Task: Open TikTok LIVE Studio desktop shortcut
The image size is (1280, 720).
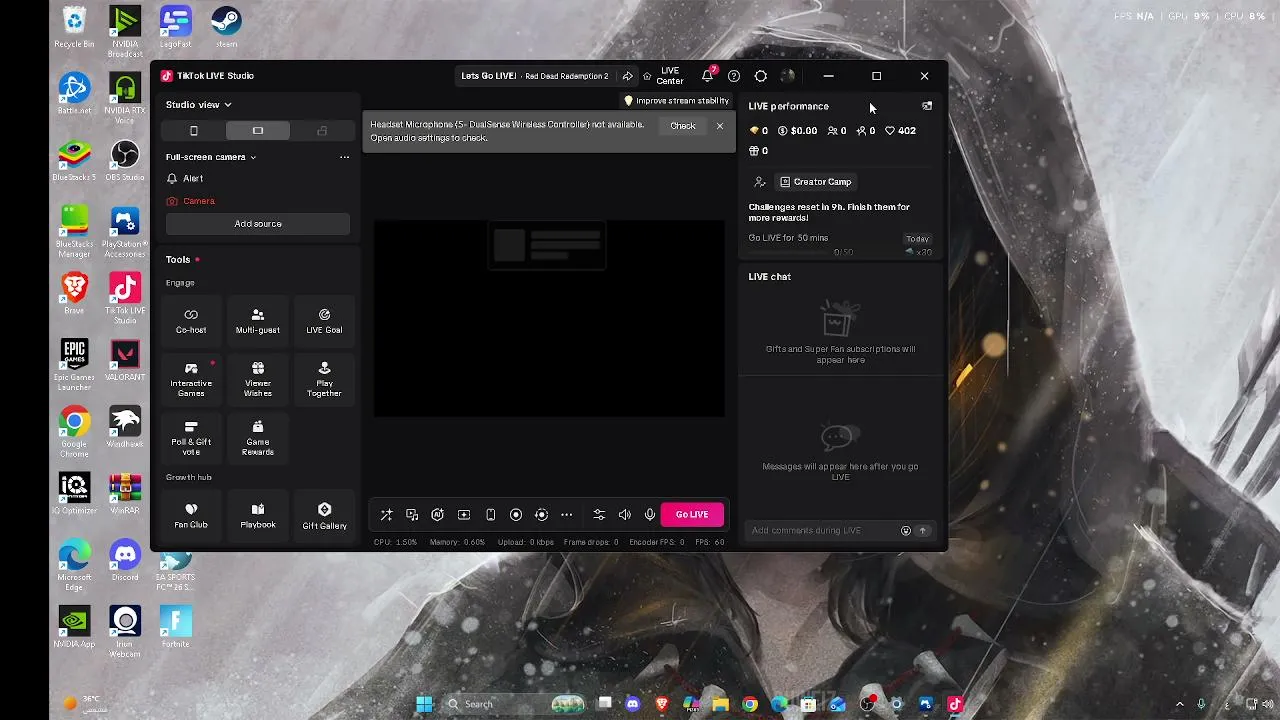Action: [x=125, y=299]
